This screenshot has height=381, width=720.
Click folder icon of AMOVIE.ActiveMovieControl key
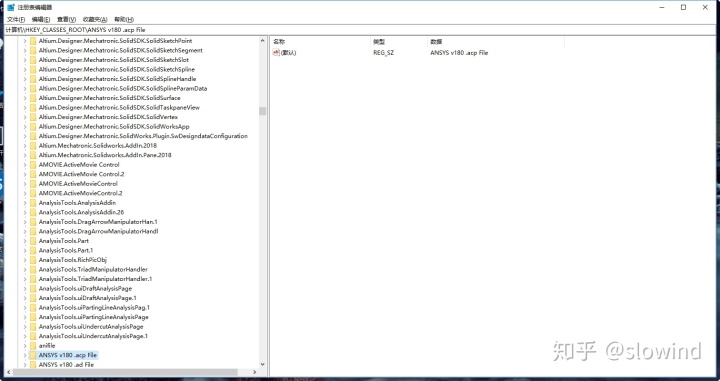coord(33,184)
